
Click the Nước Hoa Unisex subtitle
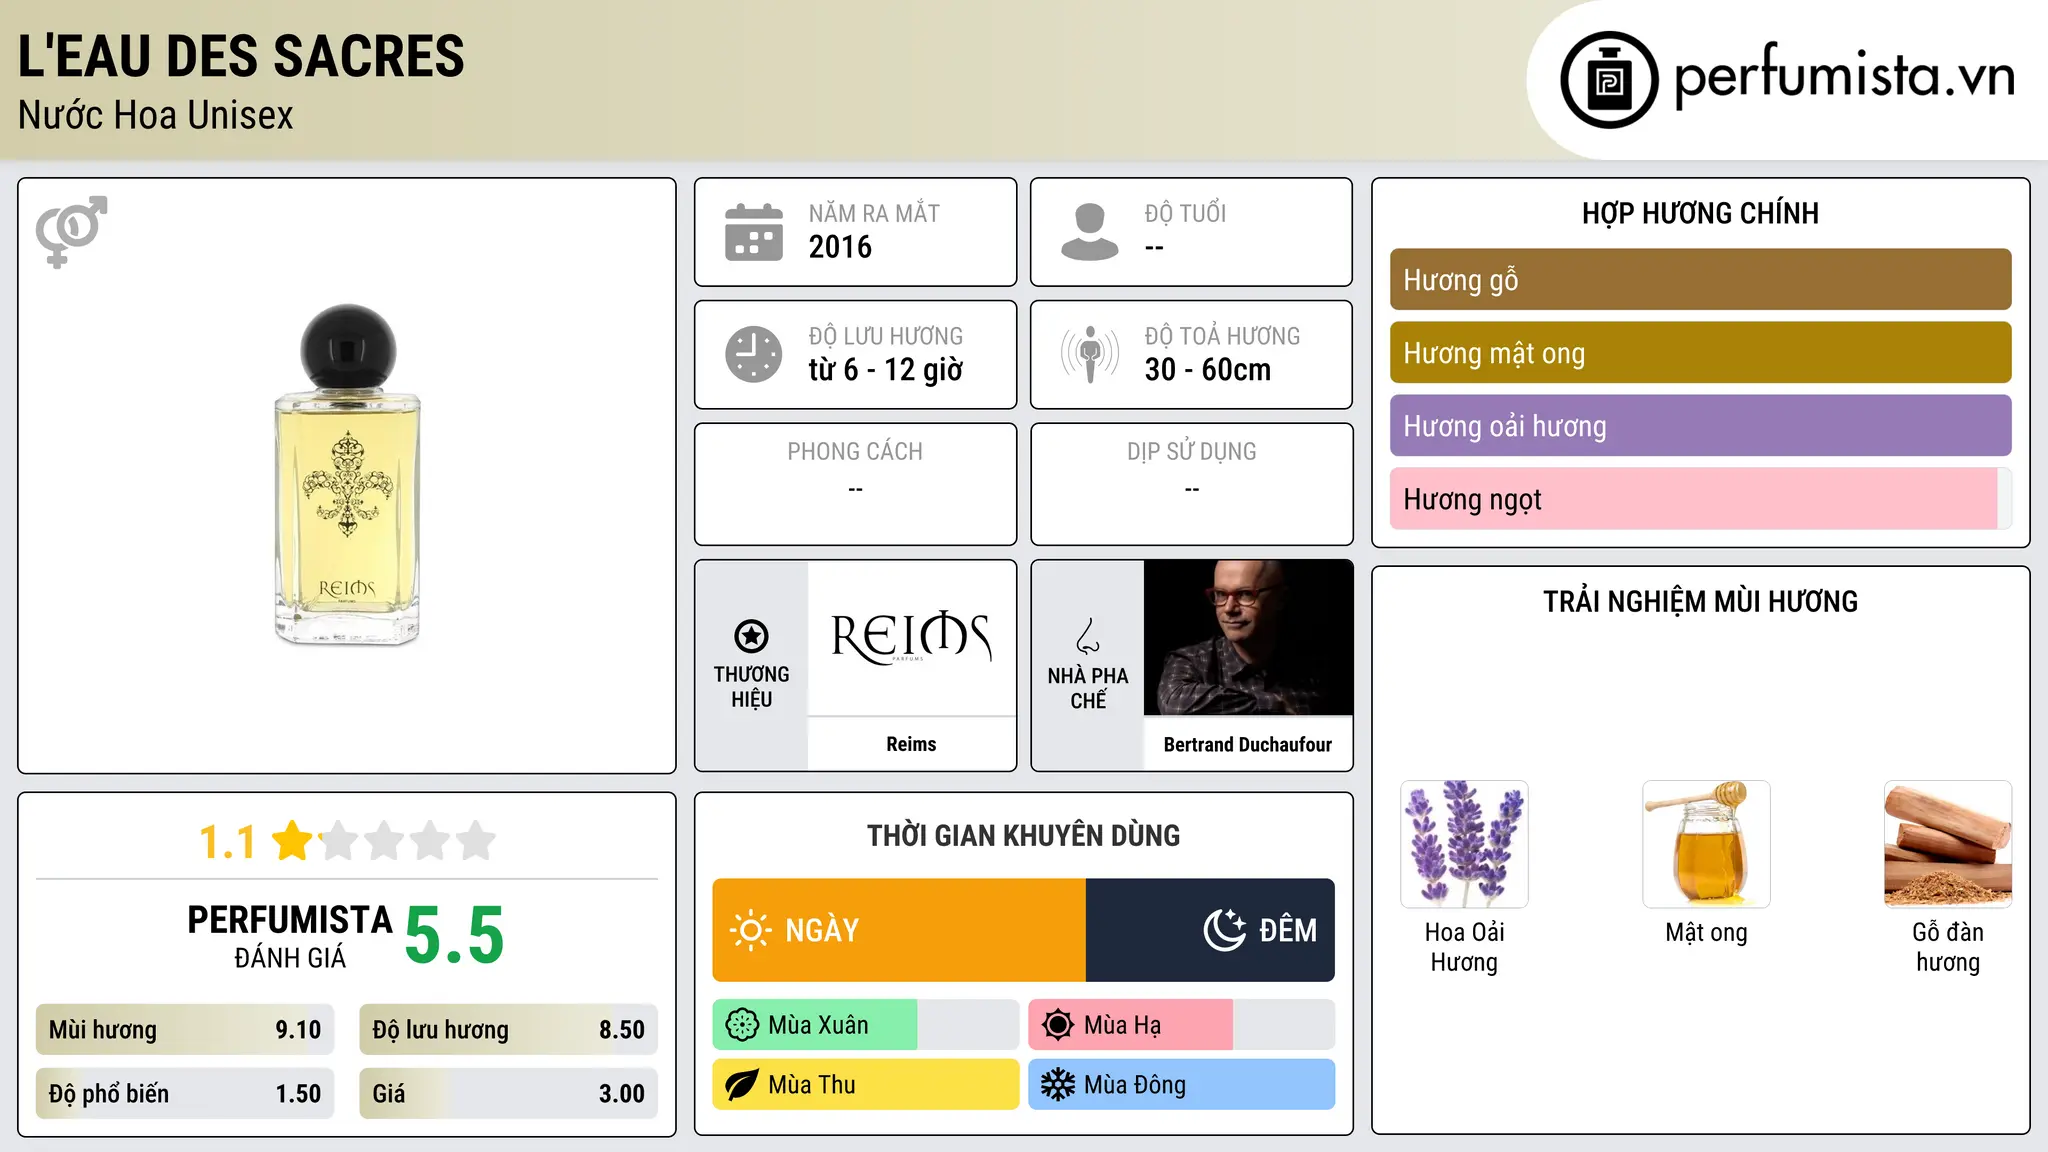(156, 116)
